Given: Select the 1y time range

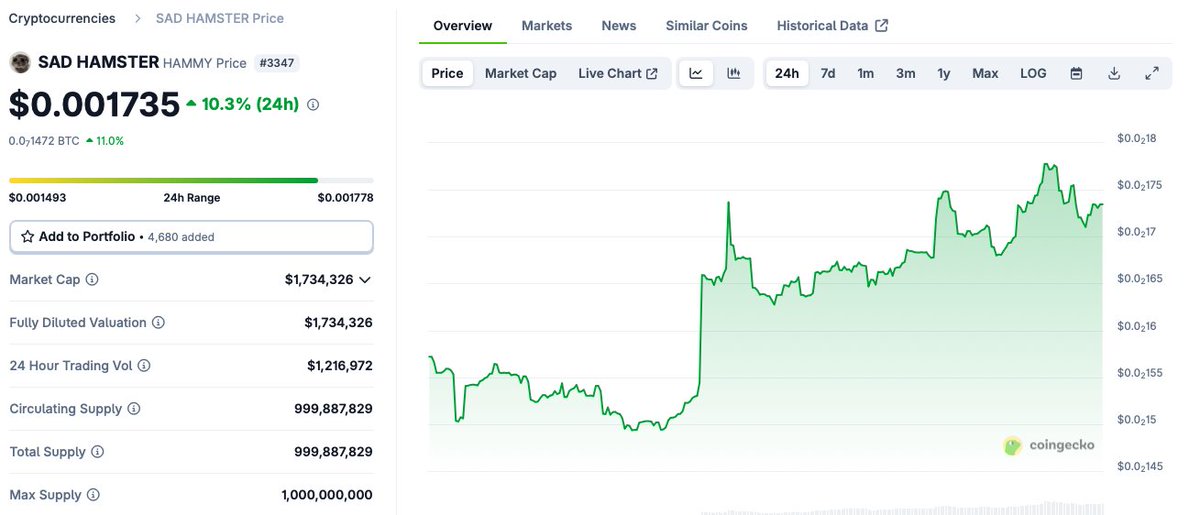Looking at the screenshot, I should pos(944,73).
